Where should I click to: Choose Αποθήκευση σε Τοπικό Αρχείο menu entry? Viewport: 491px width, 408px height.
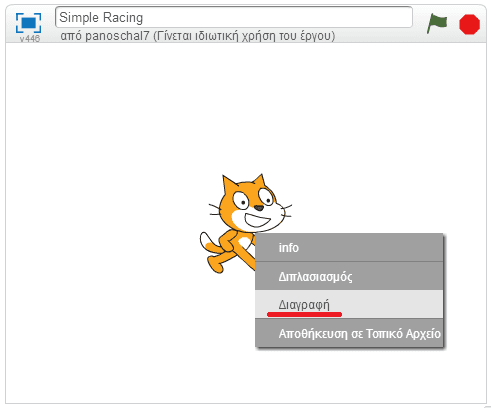click(349, 333)
